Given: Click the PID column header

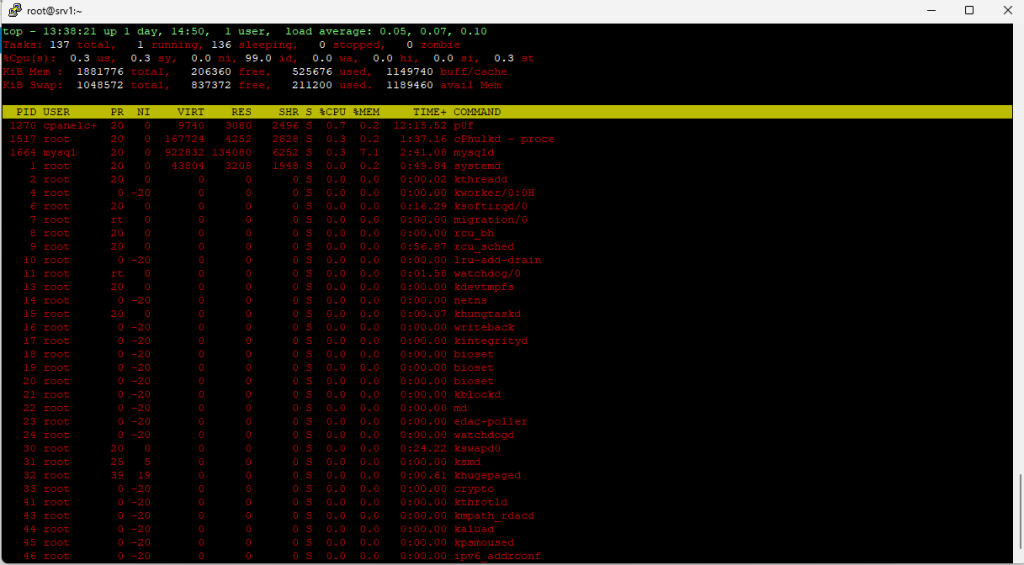Looking at the screenshot, I should (26, 112).
